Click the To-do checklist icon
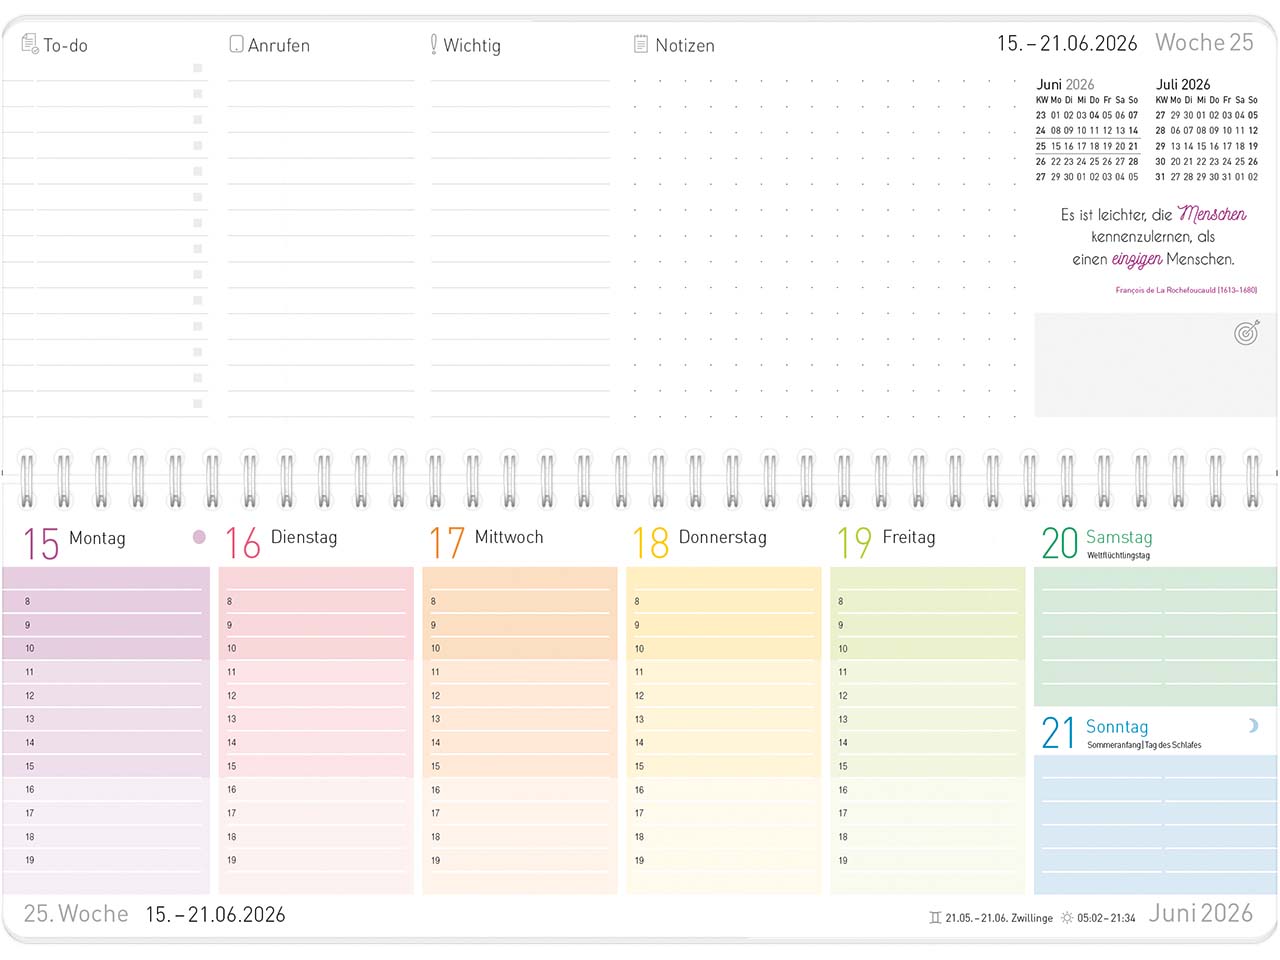Viewport: 1280px width, 960px height. pyautogui.click(x=30, y=44)
